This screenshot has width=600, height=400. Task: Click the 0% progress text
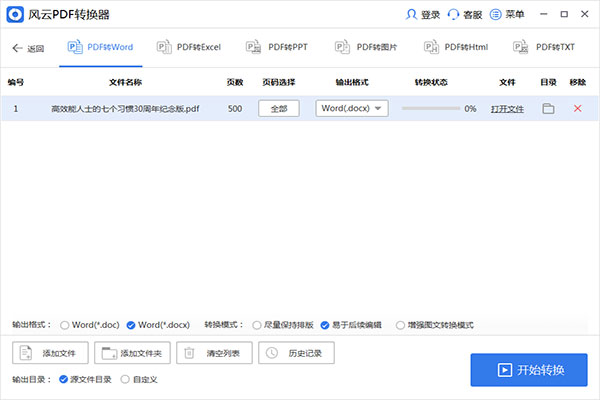[x=470, y=109]
